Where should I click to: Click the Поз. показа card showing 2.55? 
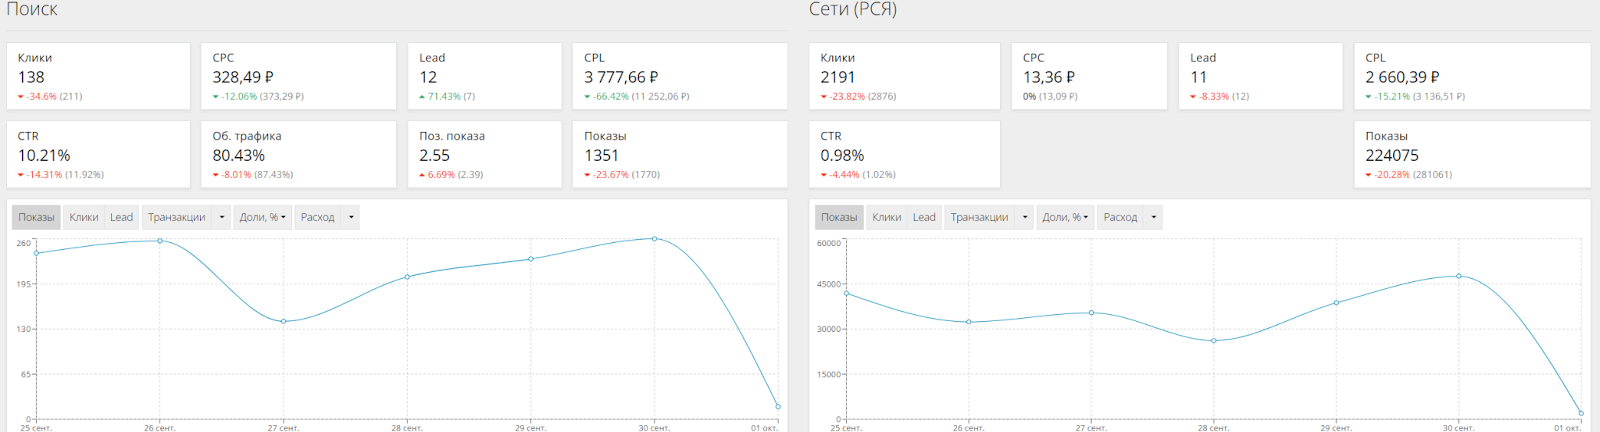(x=484, y=154)
